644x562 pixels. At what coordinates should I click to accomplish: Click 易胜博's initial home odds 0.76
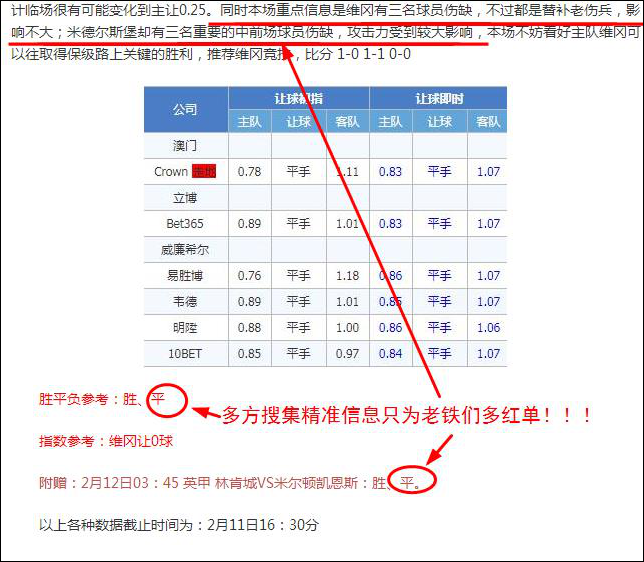pyautogui.click(x=249, y=276)
